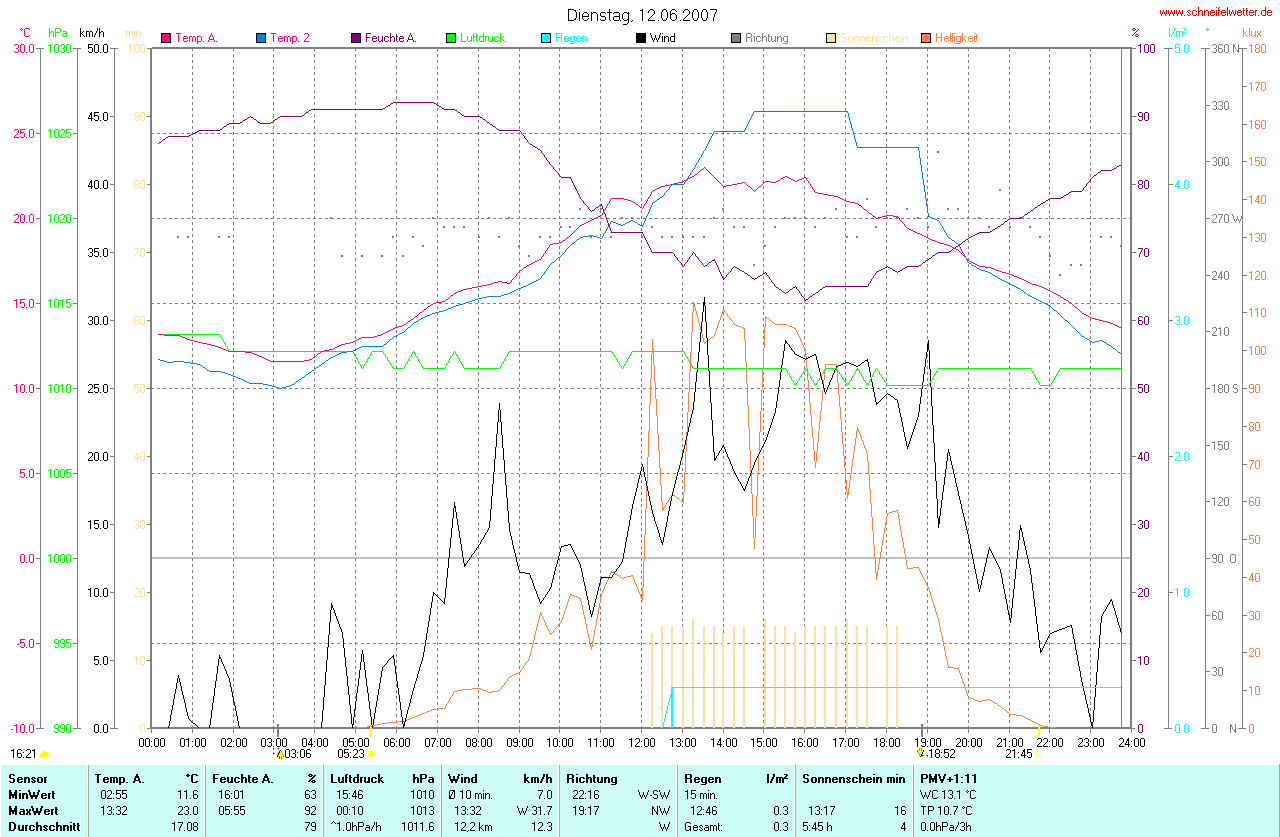Screen dimensions: 1280x837
Task: Click the 270 W direction axis label
Action: (x=1229, y=218)
